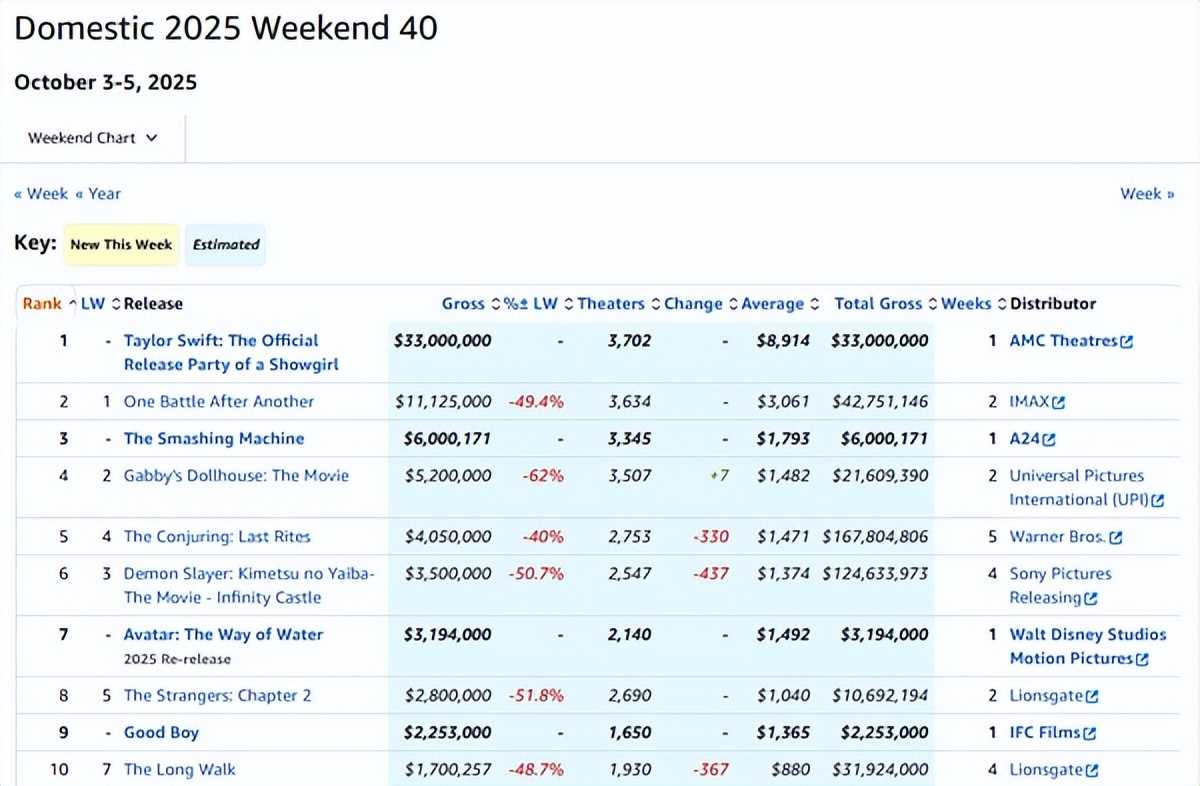This screenshot has height=786, width=1200.
Task: Open The Smashing Machine release page
Action: [214, 439]
